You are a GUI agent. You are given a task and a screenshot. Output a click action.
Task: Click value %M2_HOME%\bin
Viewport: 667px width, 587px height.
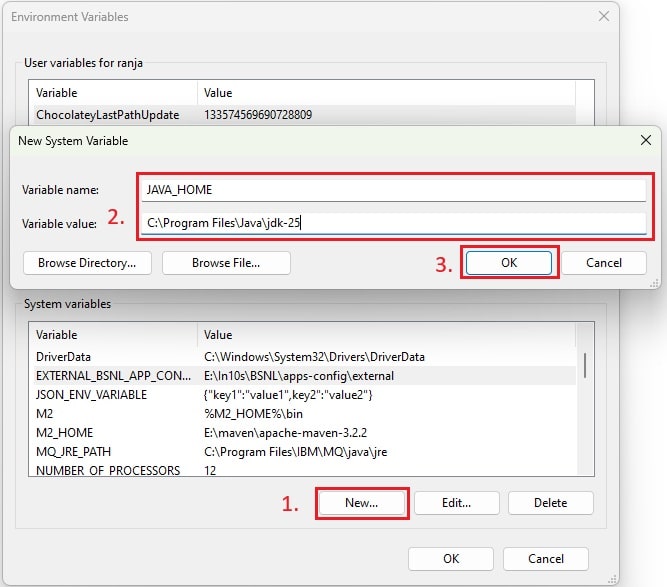pyautogui.click(x=254, y=413)
